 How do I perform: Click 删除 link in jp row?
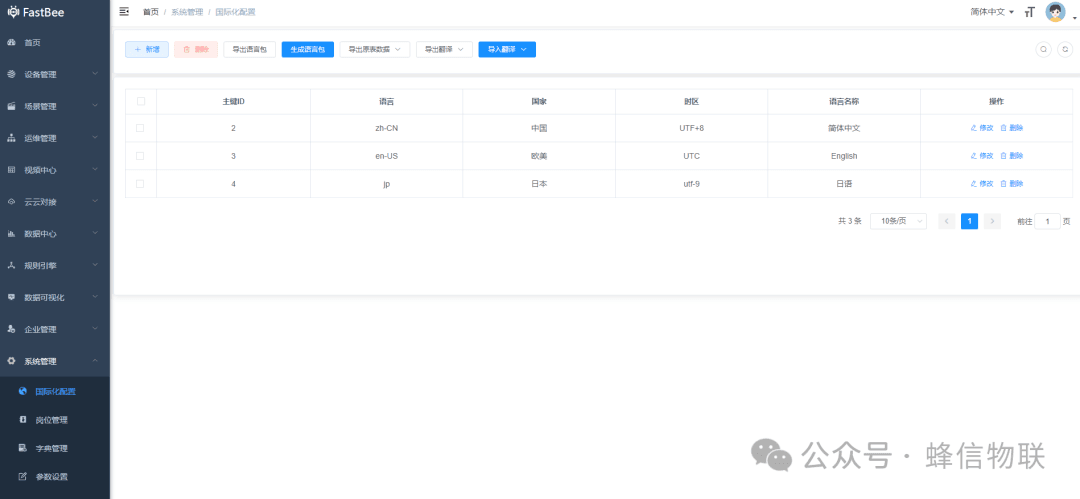(1012, 184)
